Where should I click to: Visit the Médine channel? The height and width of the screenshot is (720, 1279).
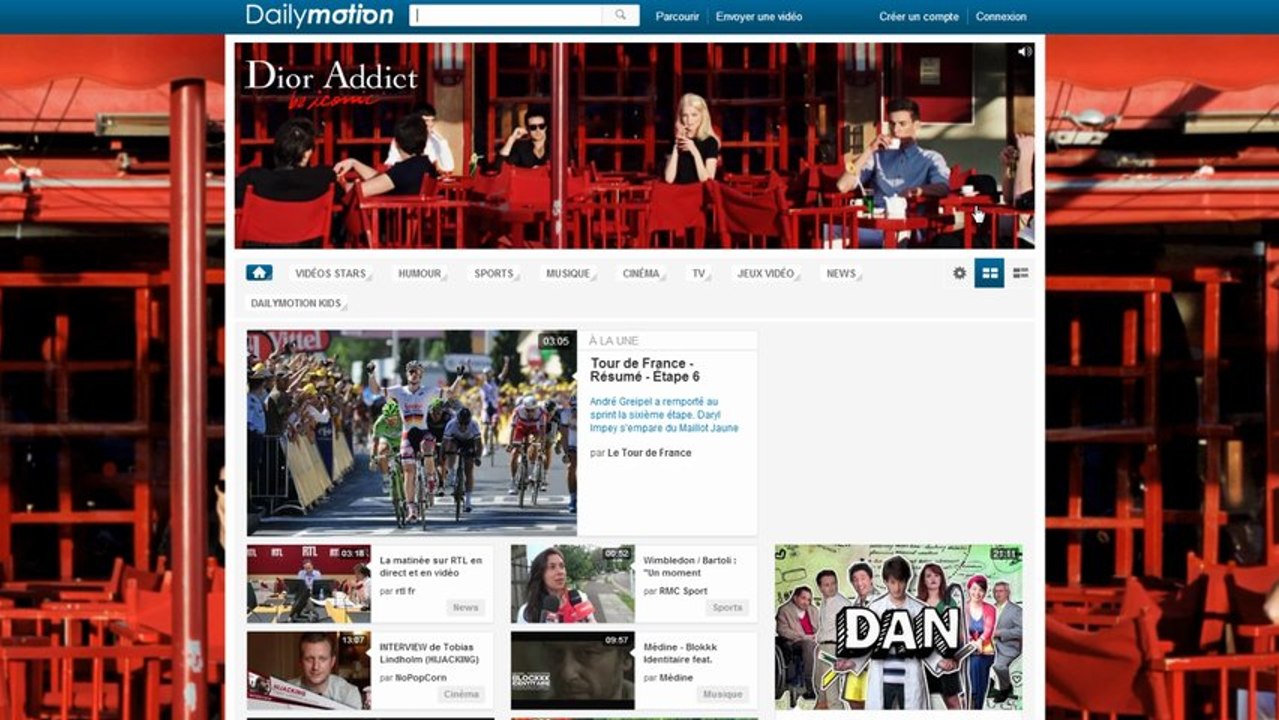coord(677,678)
